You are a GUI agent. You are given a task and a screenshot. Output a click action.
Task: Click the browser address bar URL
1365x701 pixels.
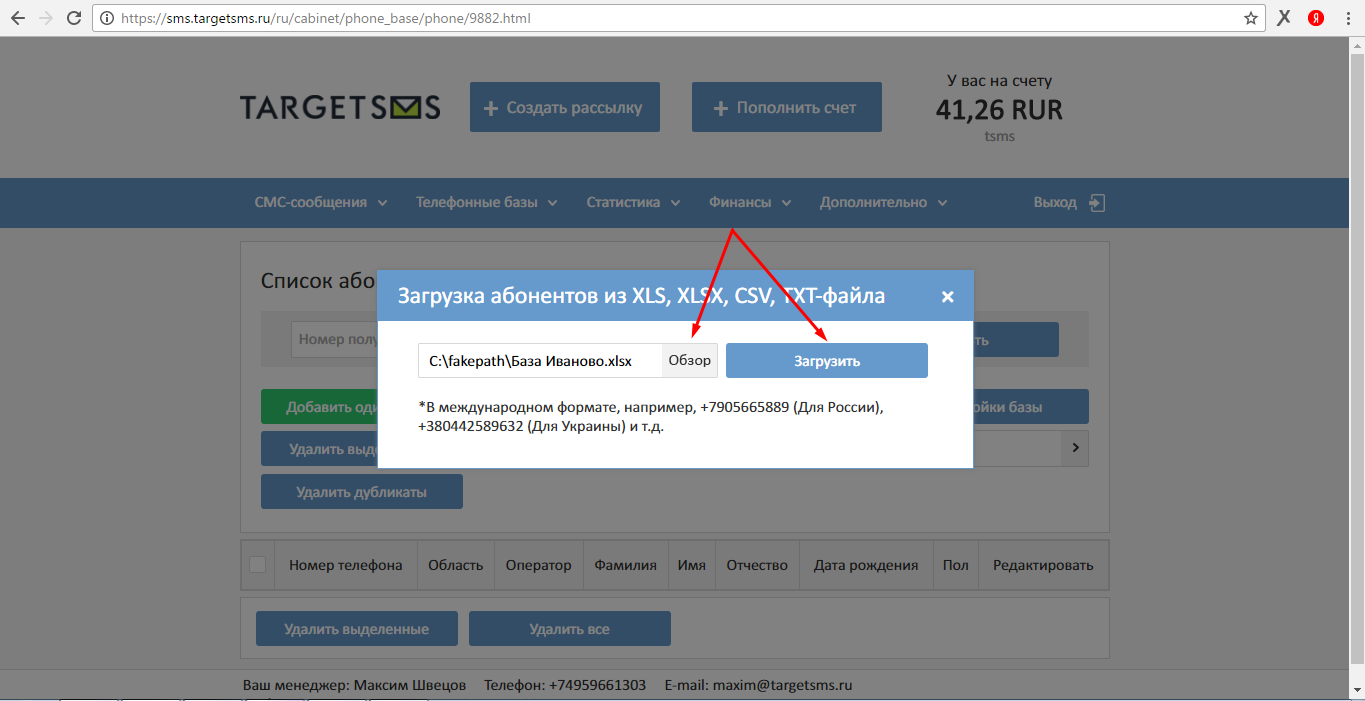[326, 18]
